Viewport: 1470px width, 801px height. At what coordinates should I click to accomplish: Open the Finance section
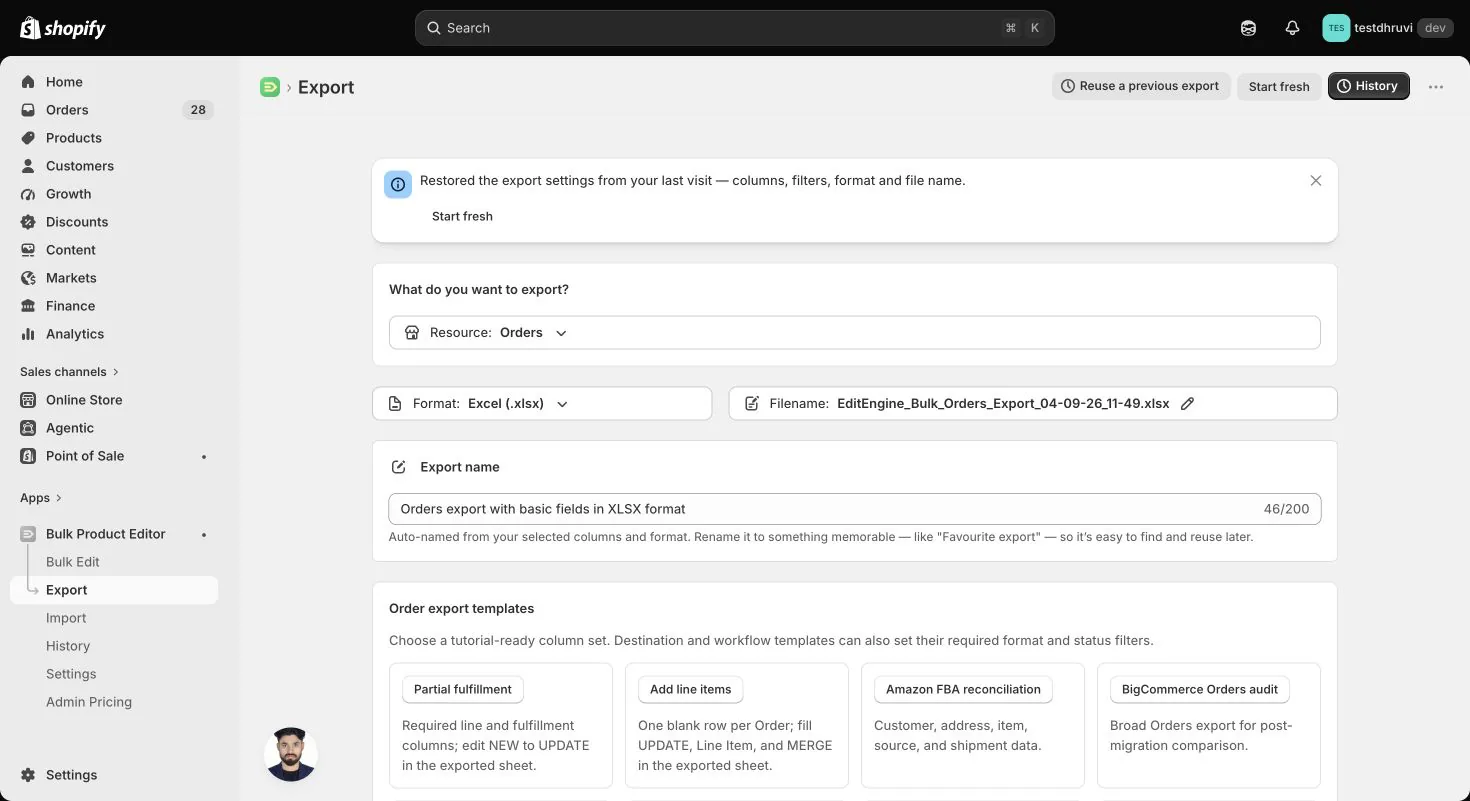114,306
